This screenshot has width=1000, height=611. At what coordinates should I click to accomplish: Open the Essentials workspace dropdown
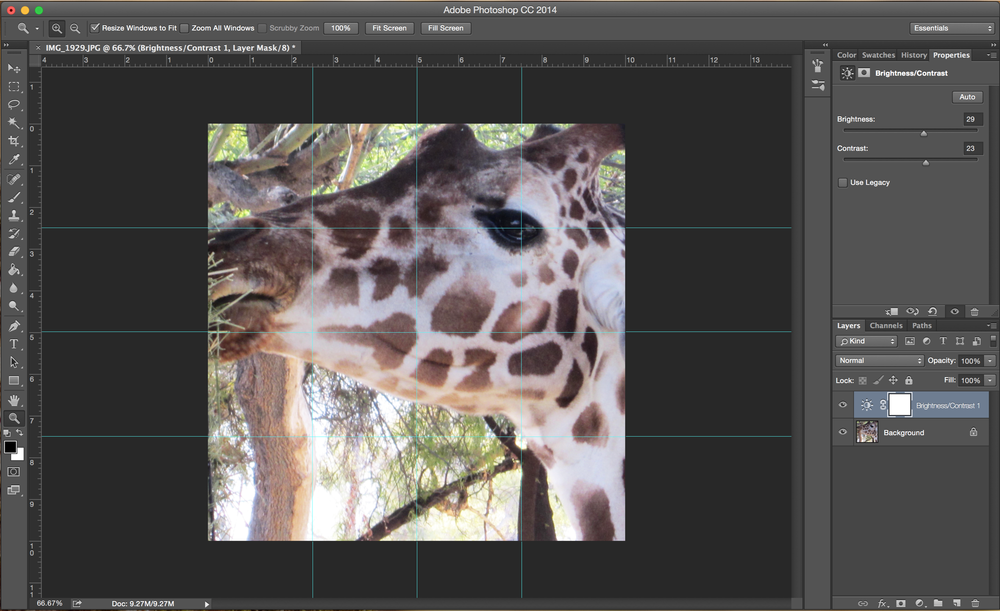click(x=951, y=28)
